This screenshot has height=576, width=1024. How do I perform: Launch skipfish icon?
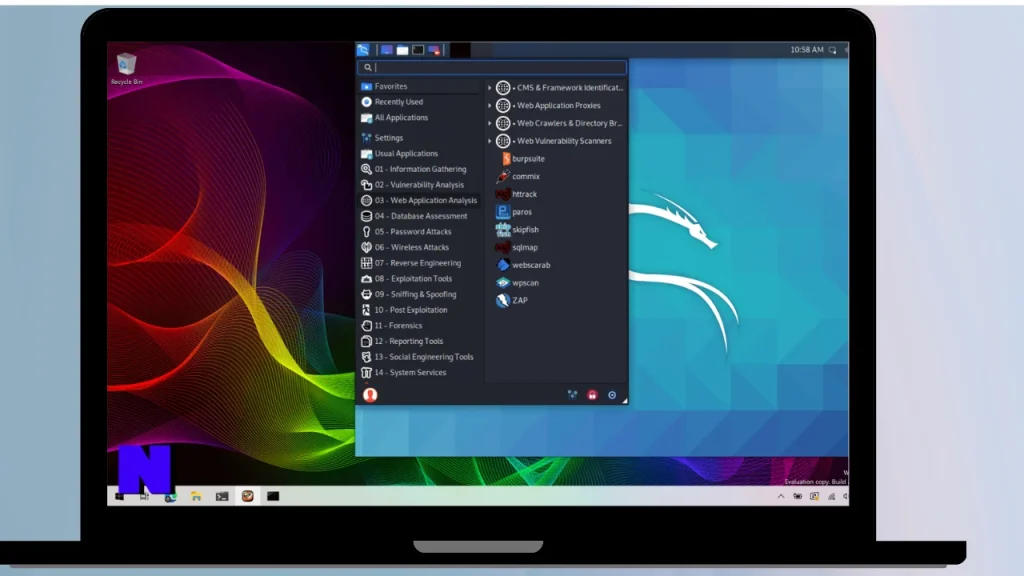[x=503, y=229]
